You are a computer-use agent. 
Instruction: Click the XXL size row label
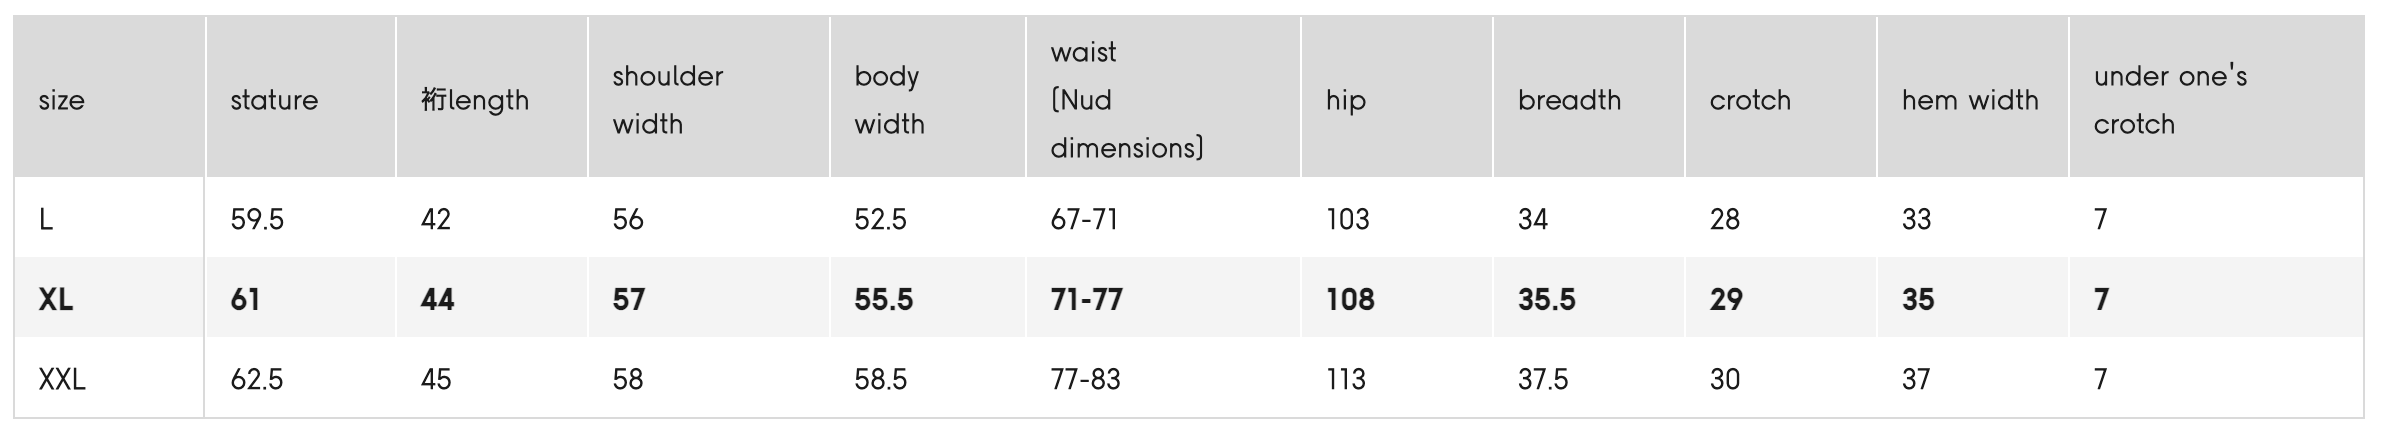(x=62, y=379)
